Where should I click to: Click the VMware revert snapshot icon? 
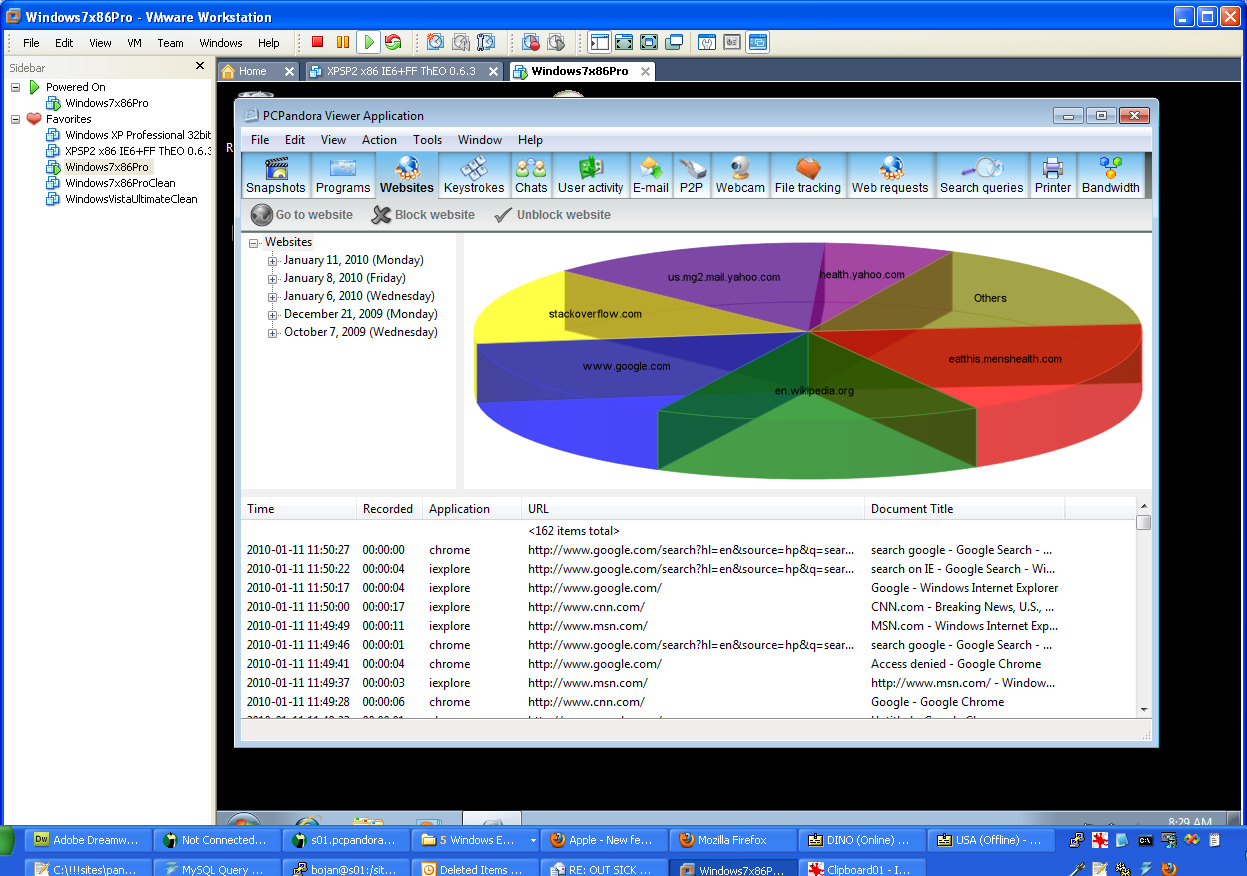(x=460, y=42)
